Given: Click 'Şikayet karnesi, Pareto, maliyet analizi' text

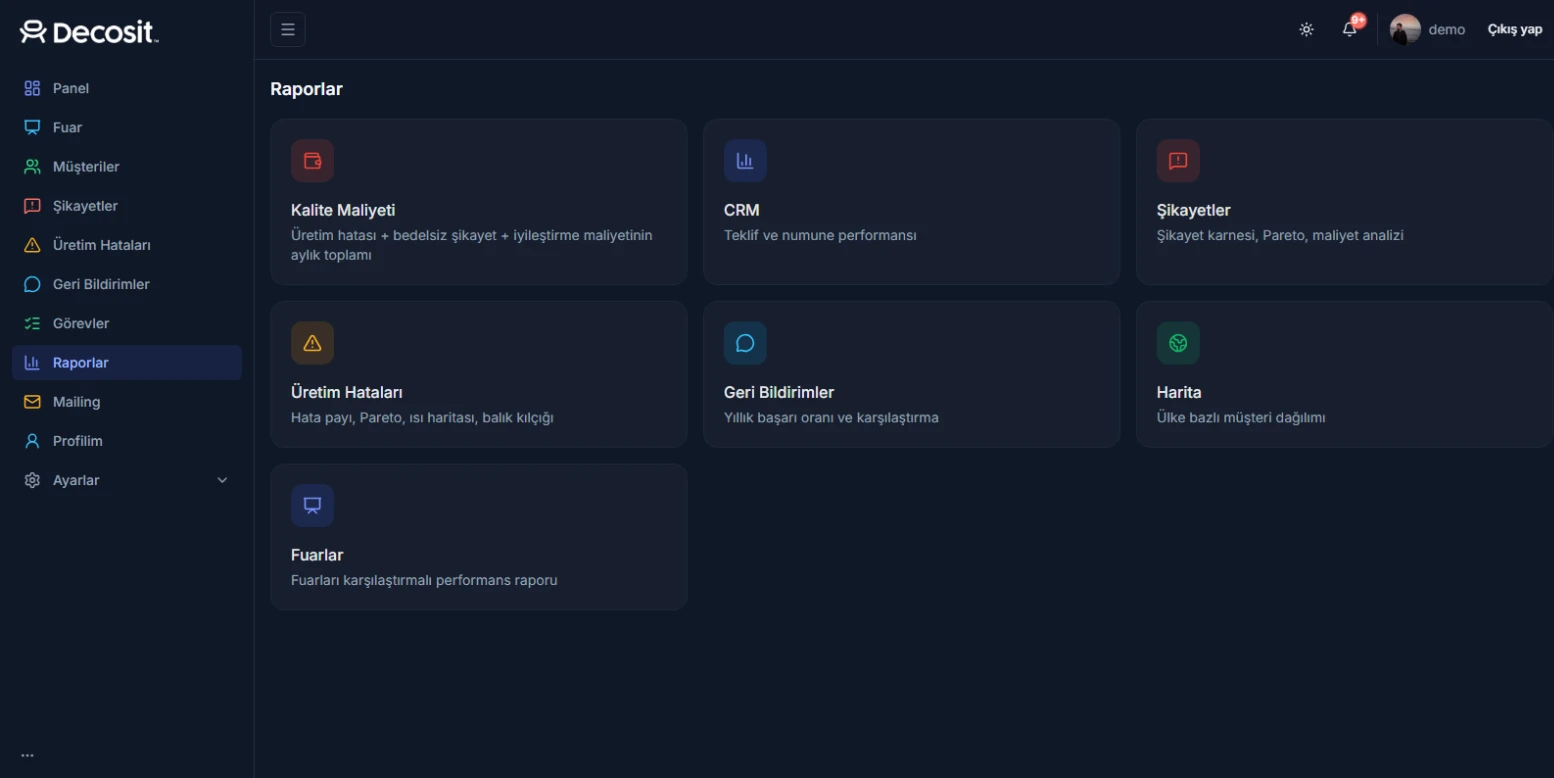Looking at the screenshot, I should point(1280,235).
